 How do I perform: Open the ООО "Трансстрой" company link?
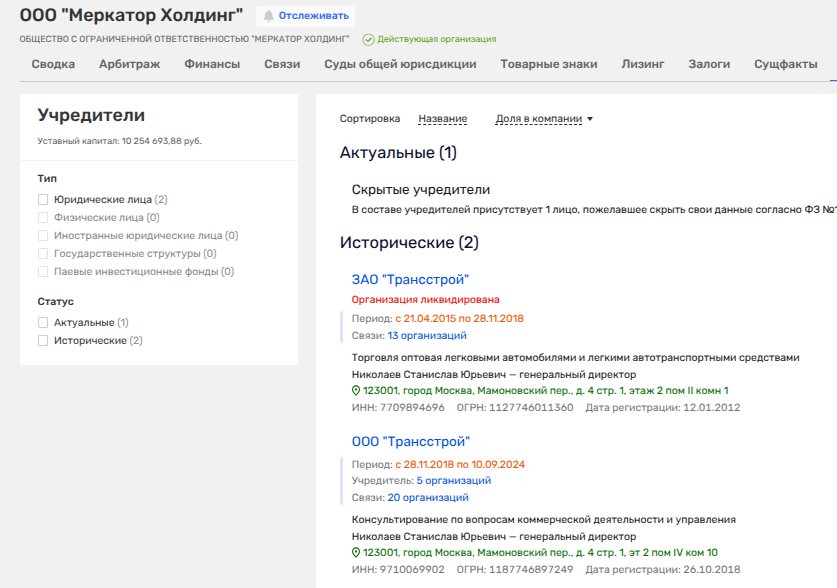pyautogui.click(x=410, y=441)
